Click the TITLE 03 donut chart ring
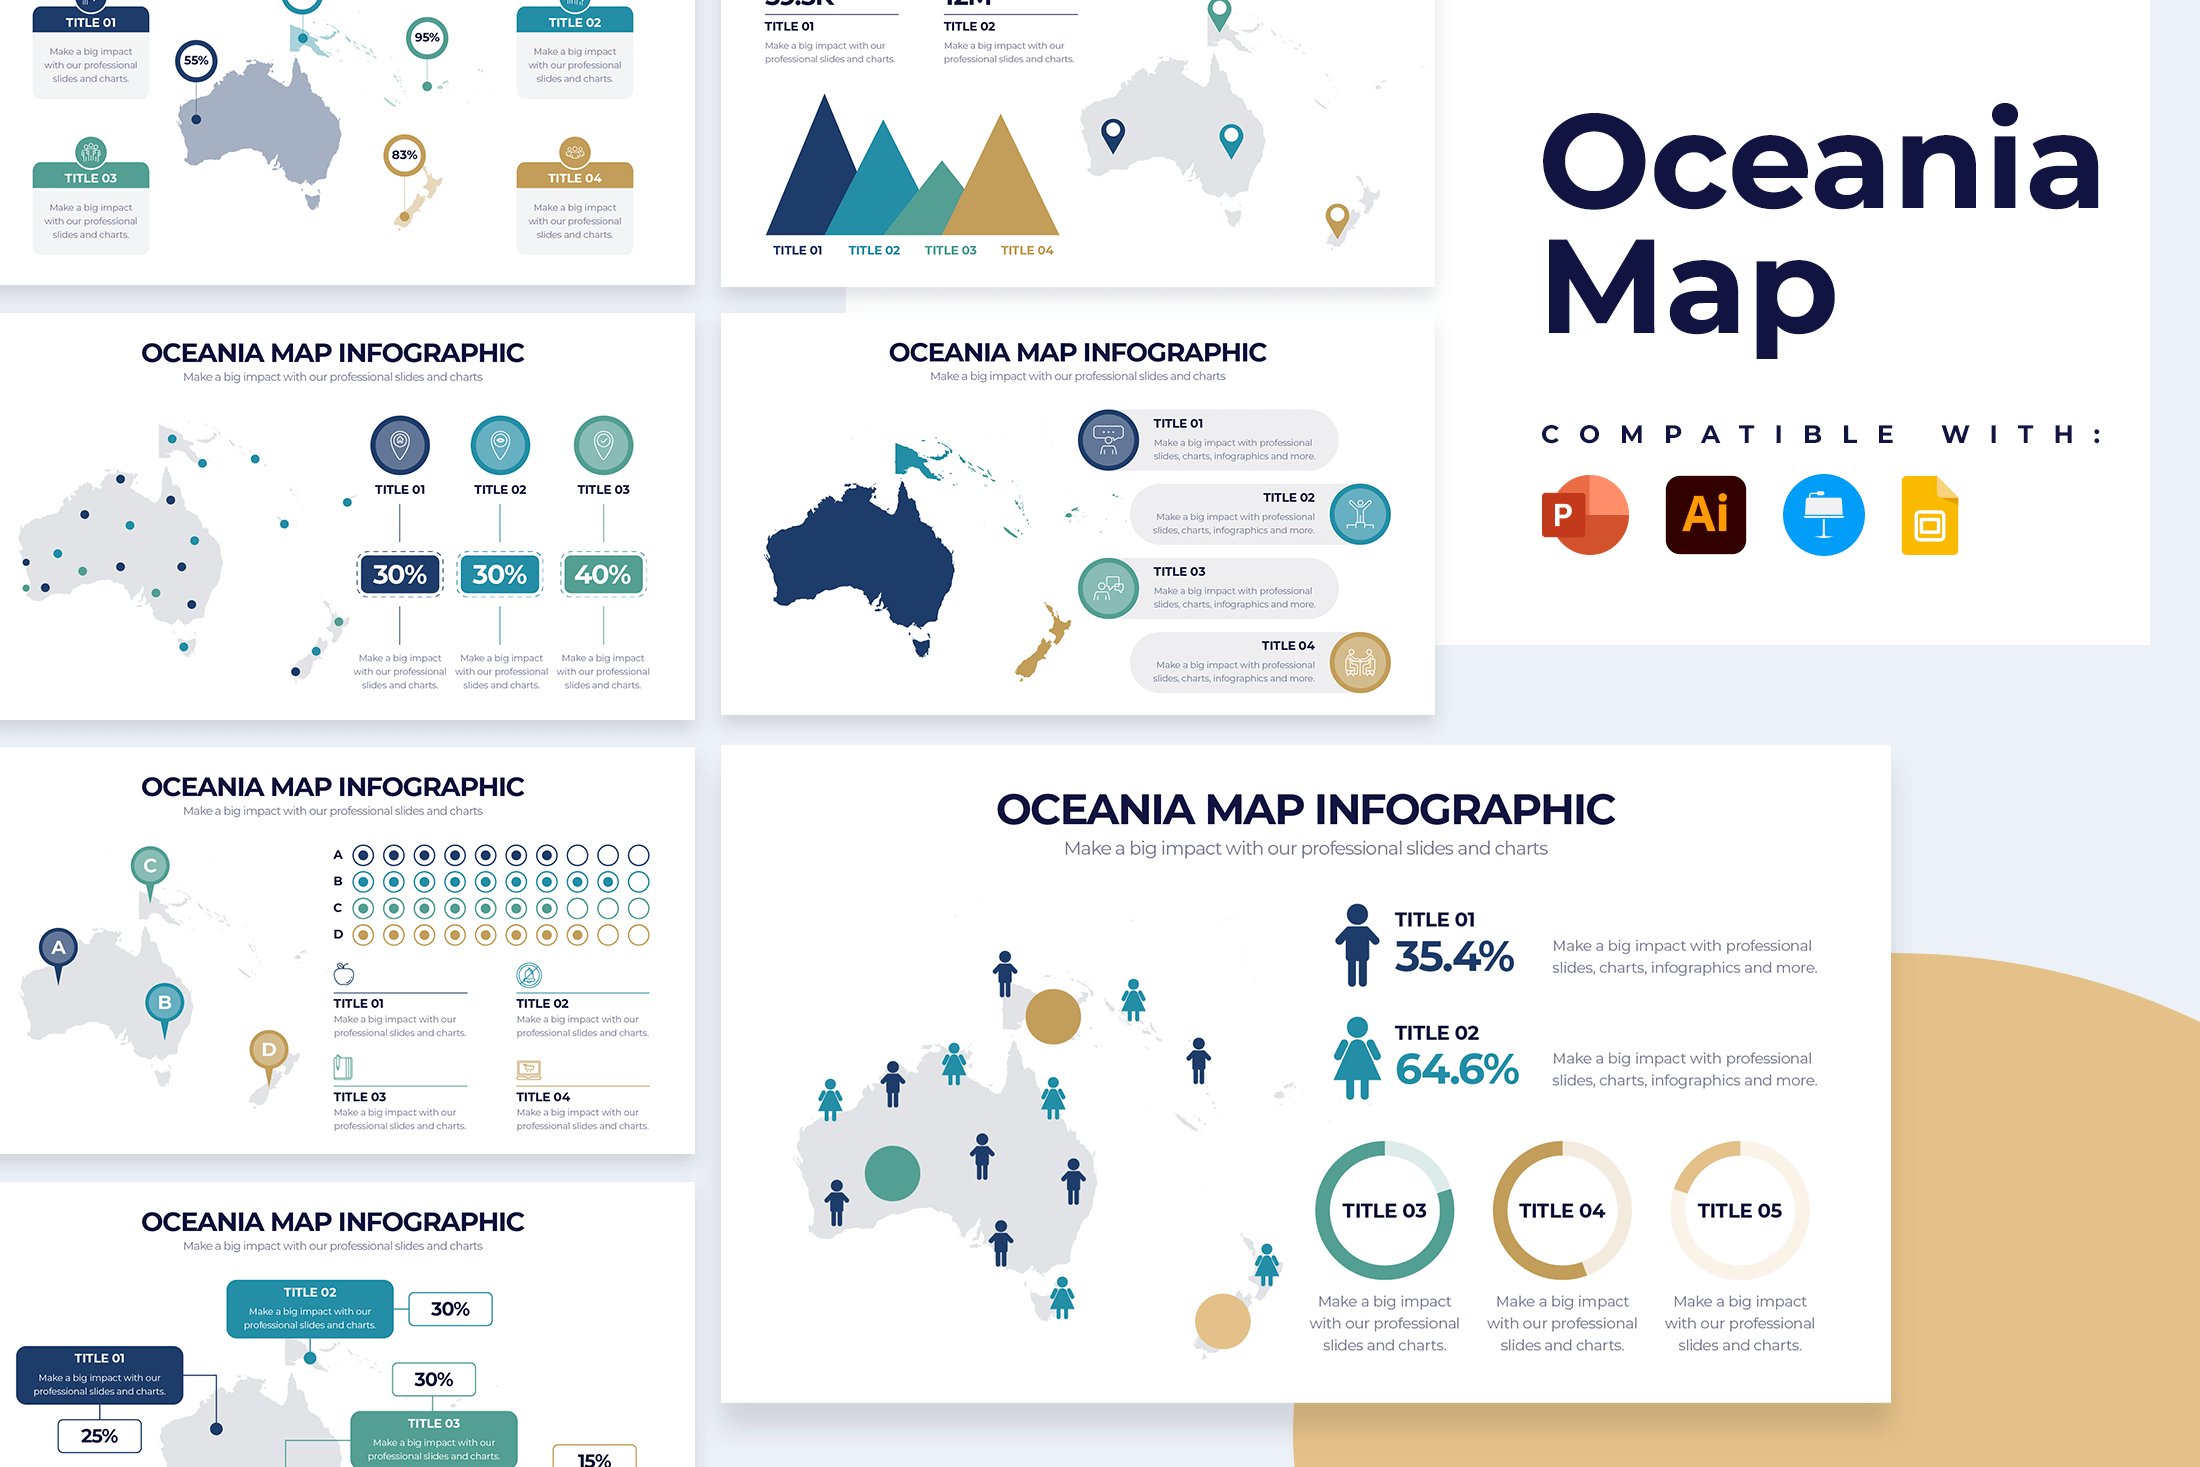 (1384, 1210)
